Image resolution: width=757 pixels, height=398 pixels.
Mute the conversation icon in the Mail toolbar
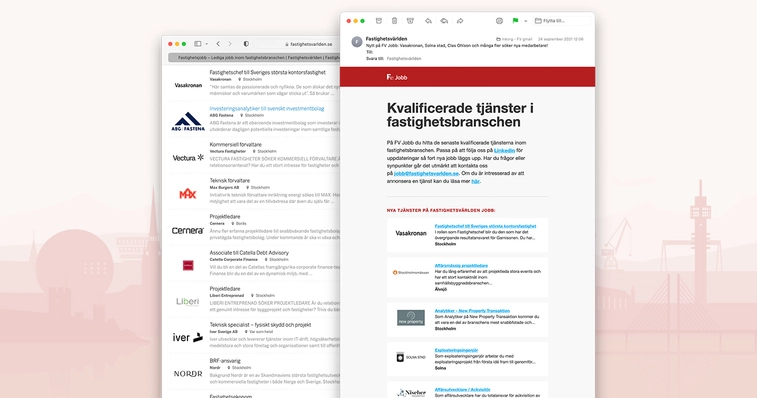pos(499,21)
